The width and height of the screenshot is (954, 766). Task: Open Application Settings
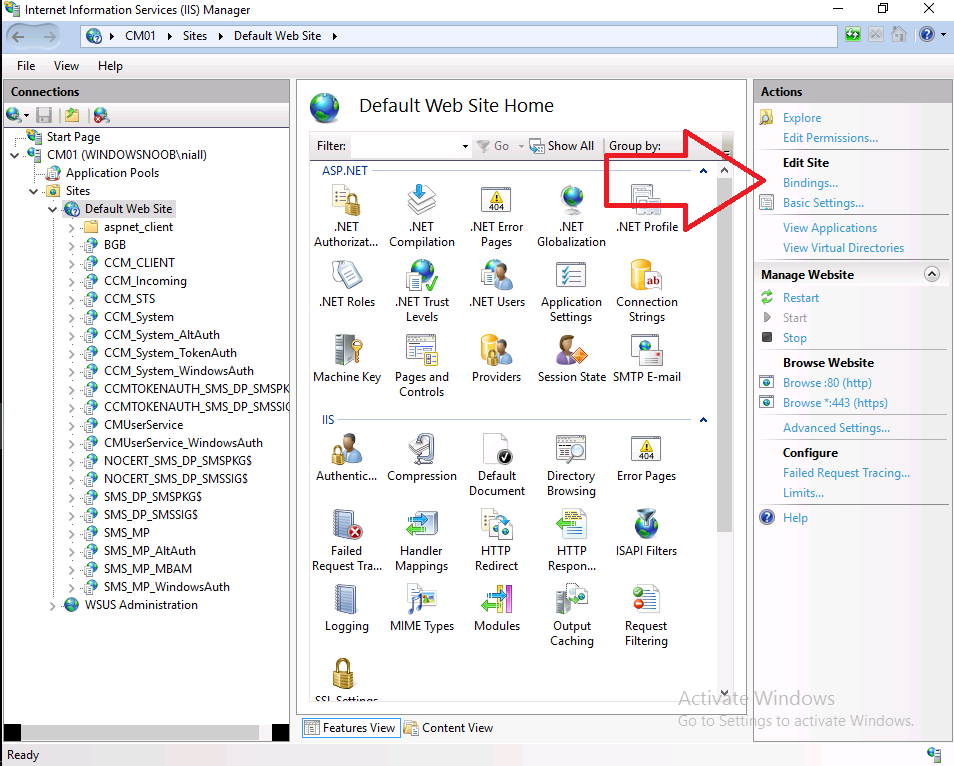point(571,291)
